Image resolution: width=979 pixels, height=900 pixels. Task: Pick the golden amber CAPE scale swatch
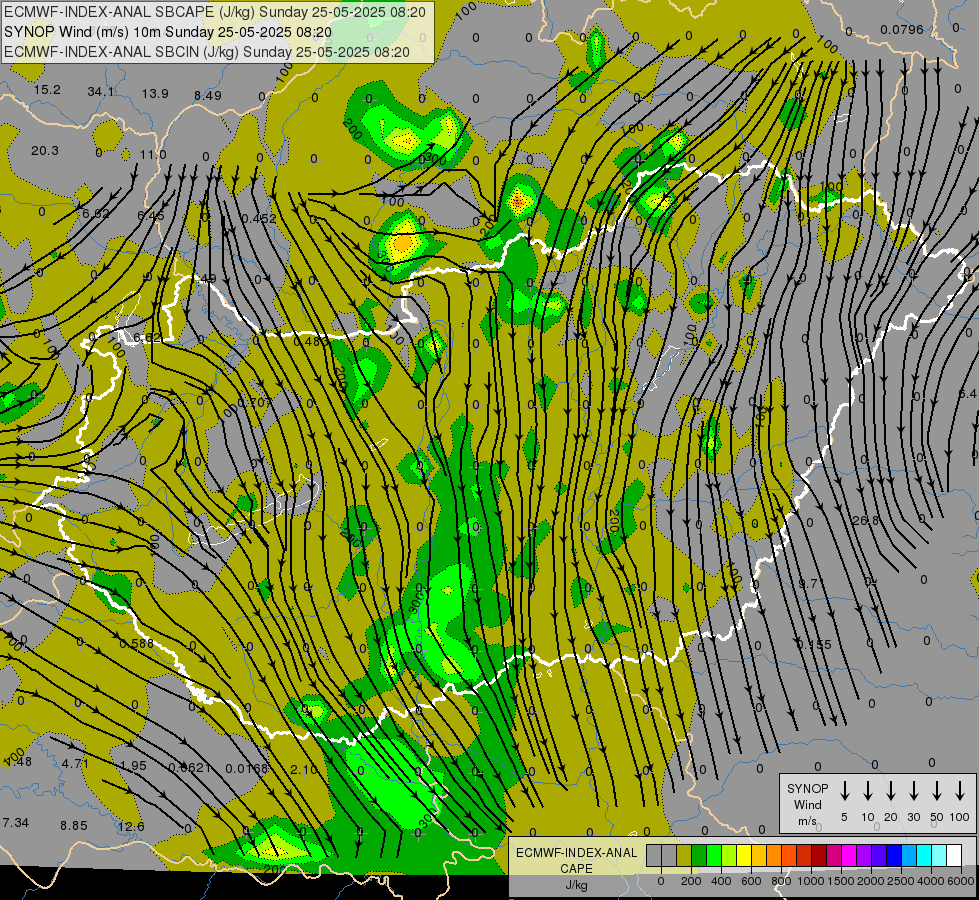[x=759, y=856]
